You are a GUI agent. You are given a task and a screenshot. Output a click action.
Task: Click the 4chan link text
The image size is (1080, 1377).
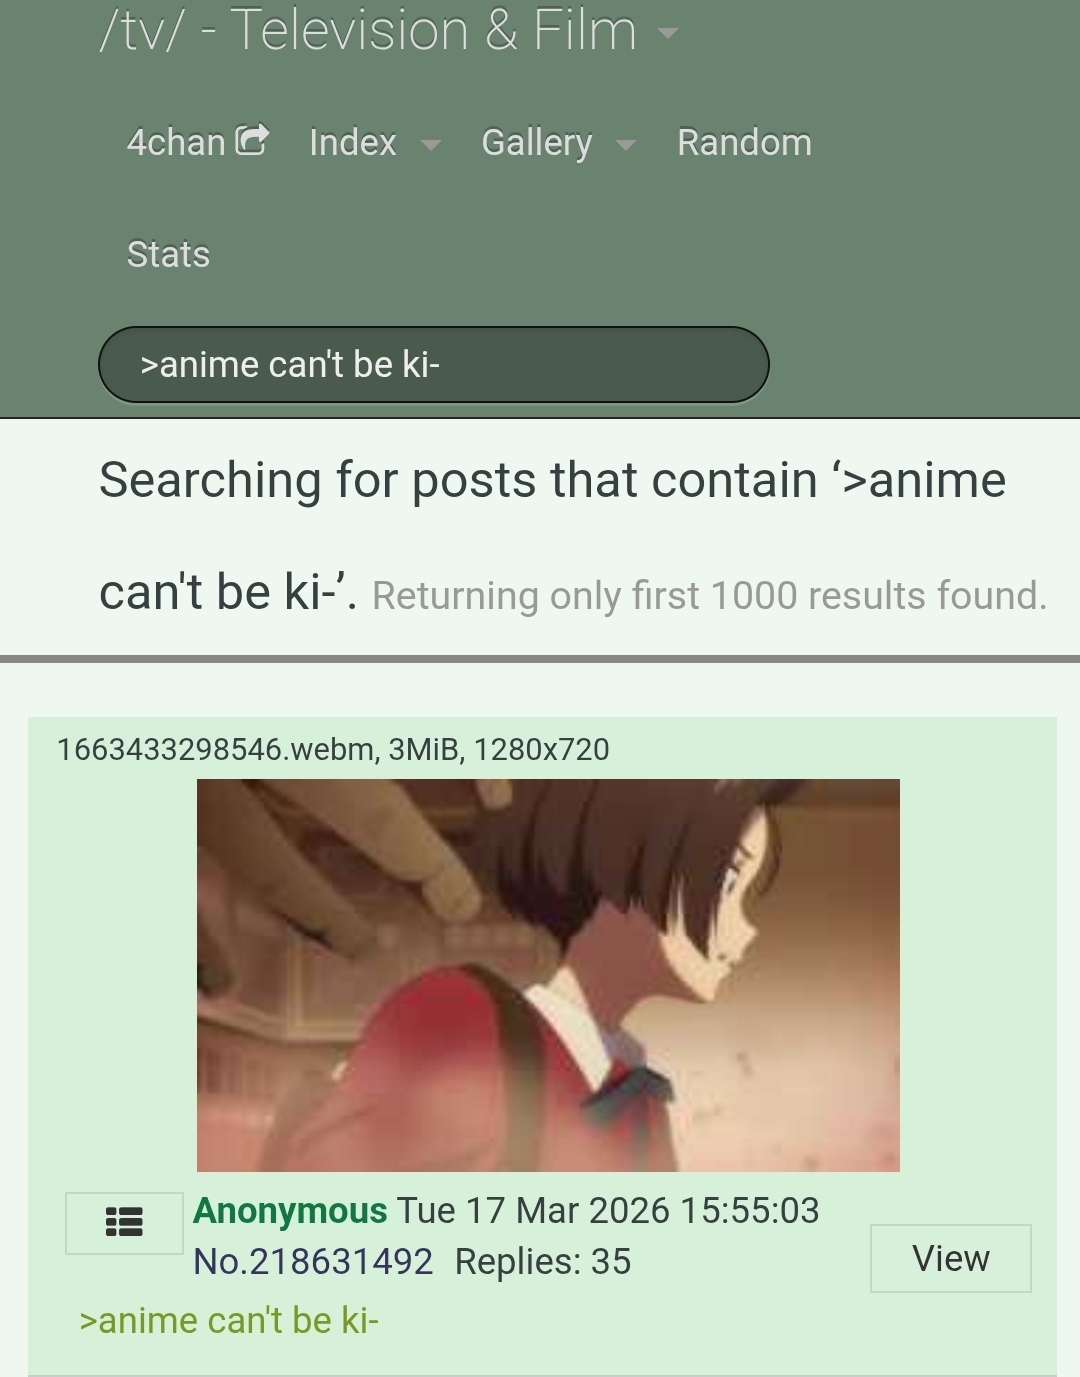[x=176, y=142]
